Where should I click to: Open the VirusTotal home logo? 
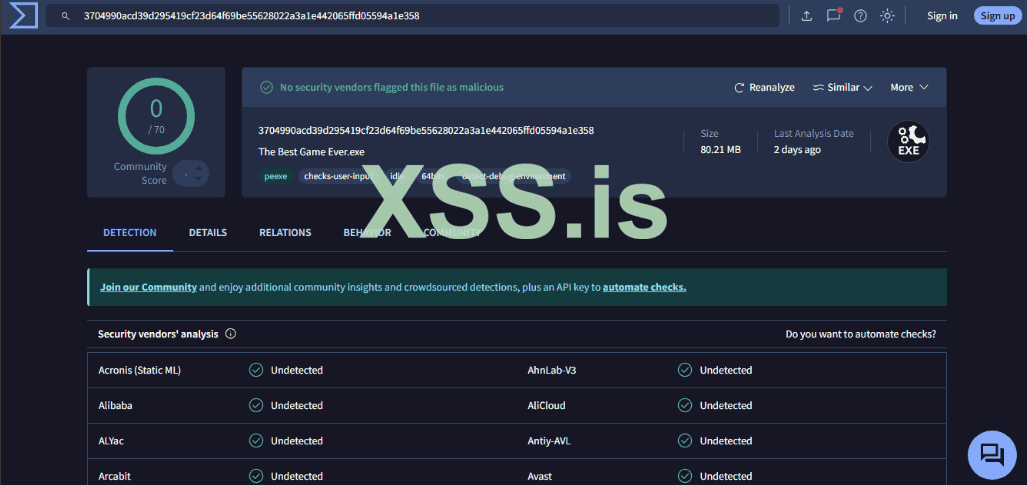click(x=22, y=15)
